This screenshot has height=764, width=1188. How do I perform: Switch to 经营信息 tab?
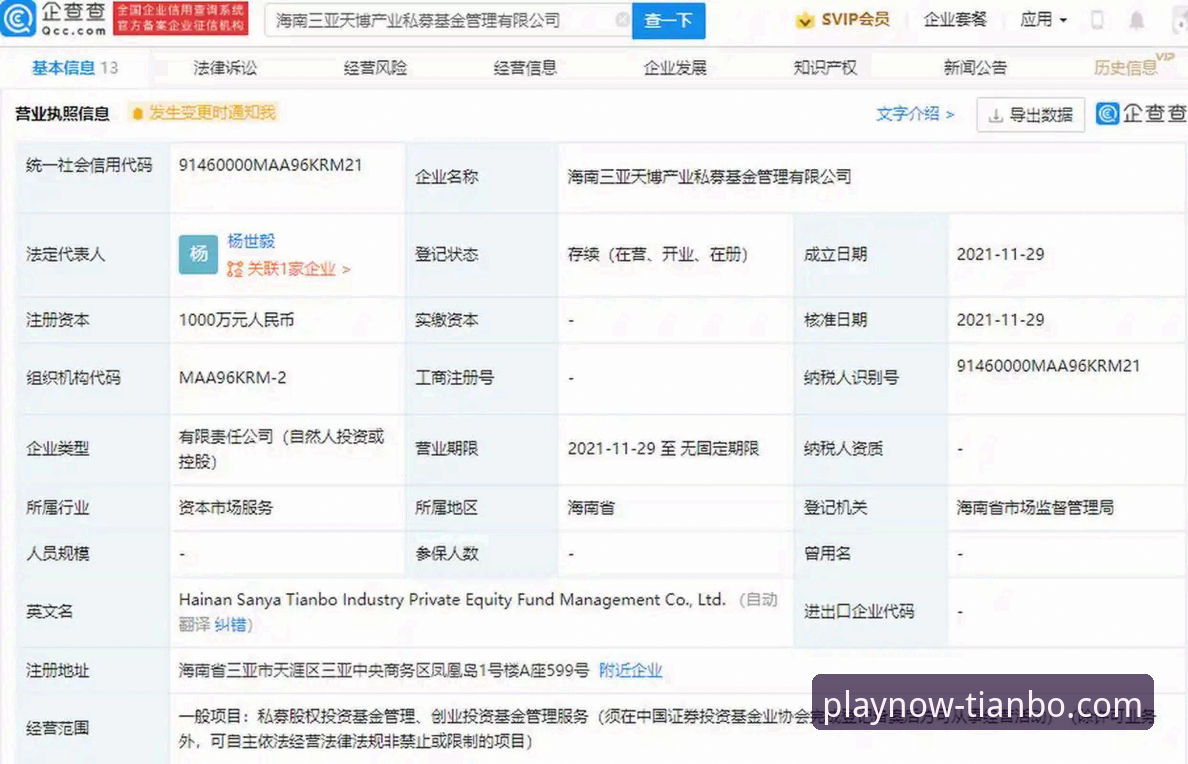[525, 67]
